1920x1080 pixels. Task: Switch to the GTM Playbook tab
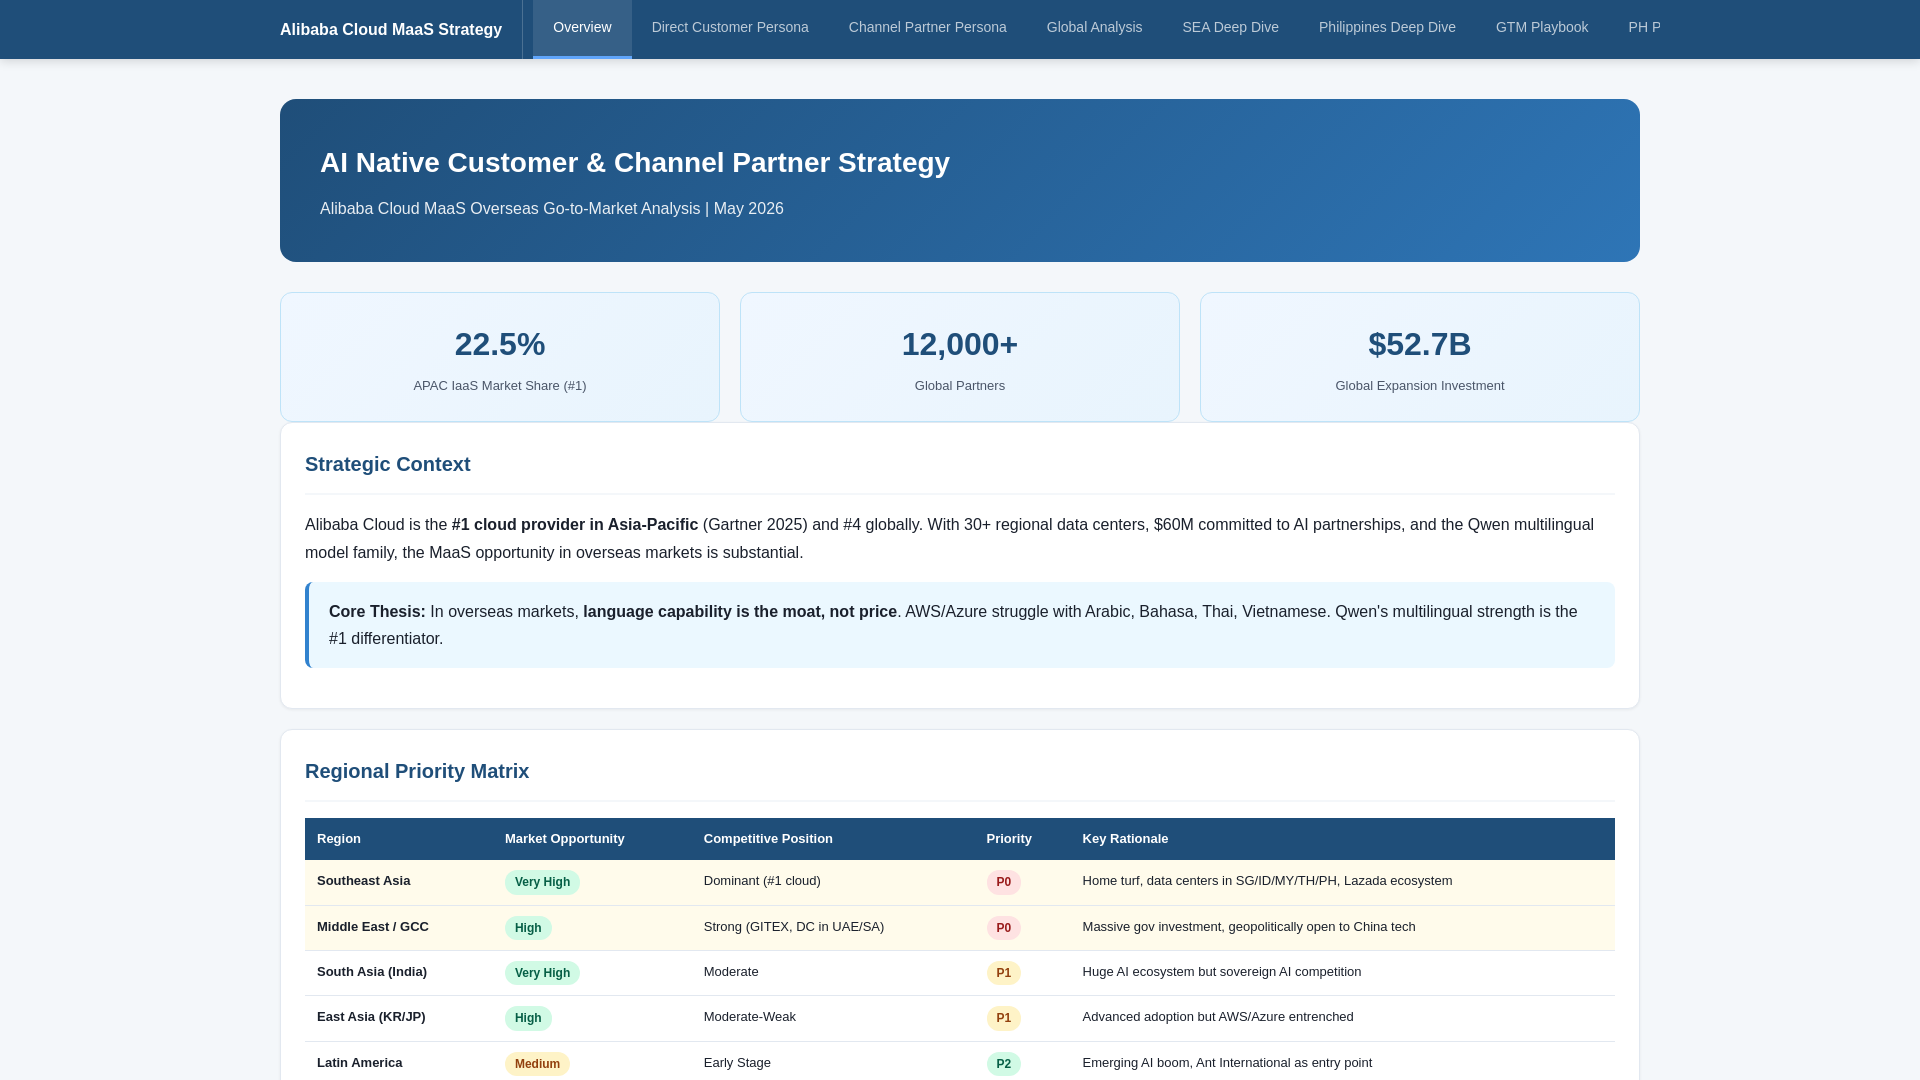[x=1542, y=28]
